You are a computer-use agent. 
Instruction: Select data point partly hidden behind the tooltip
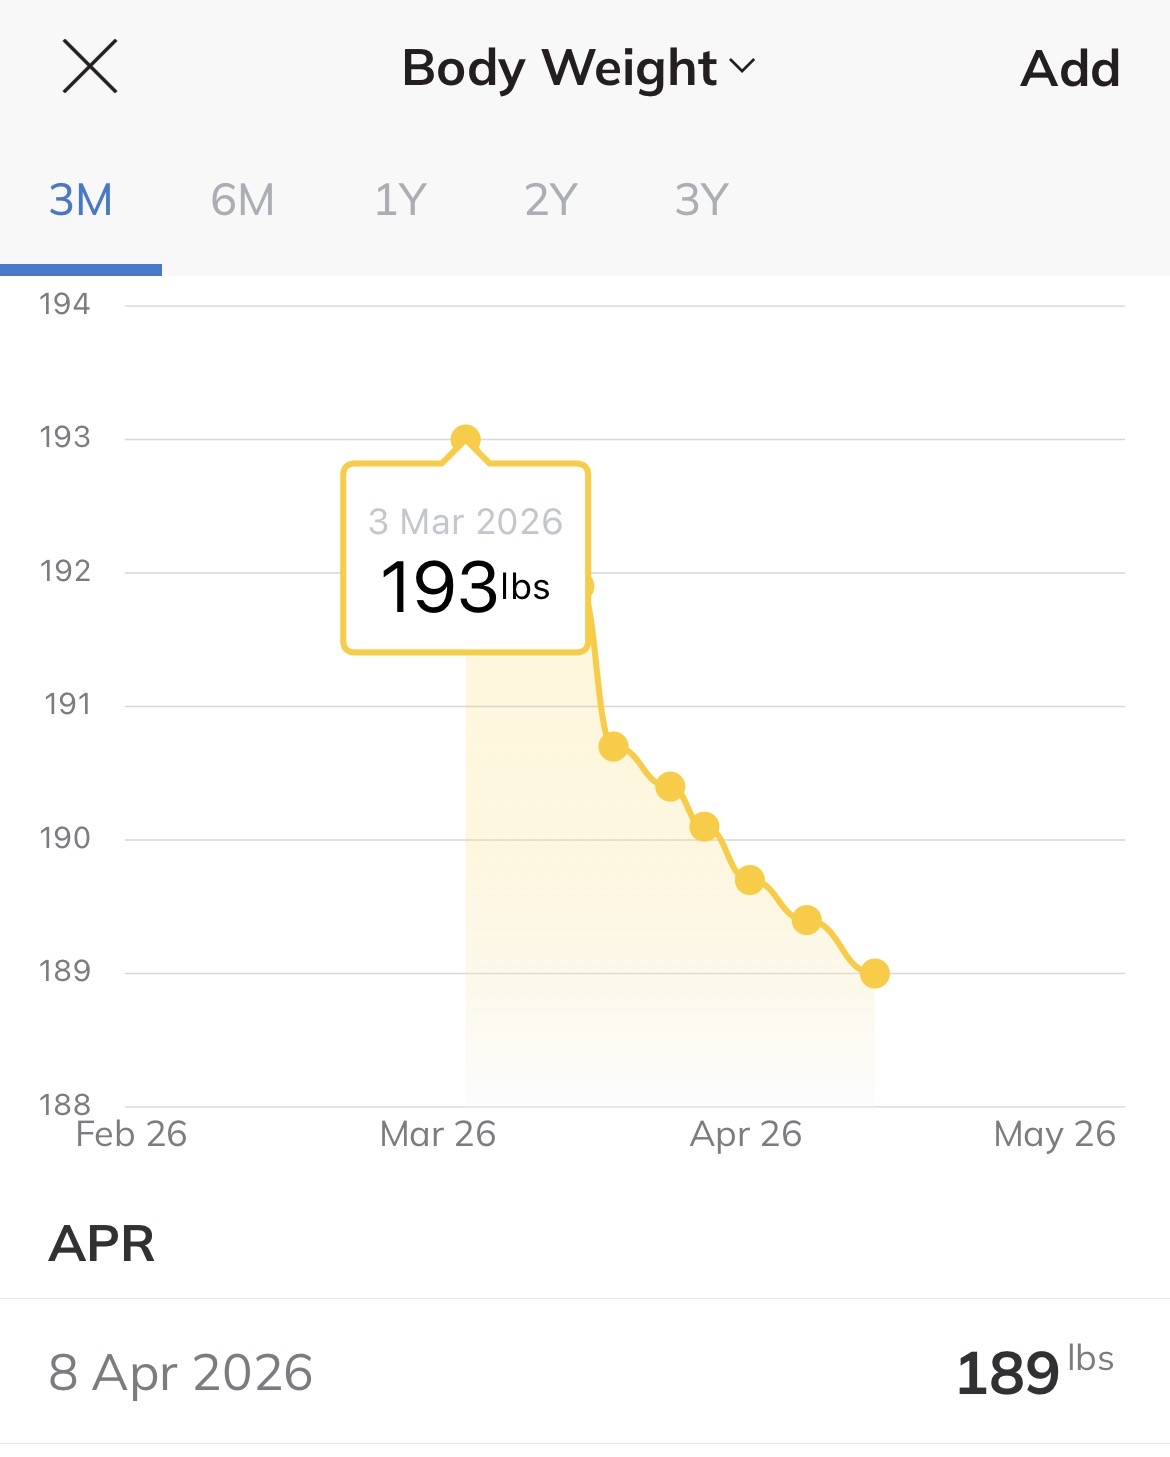point(589,587)
